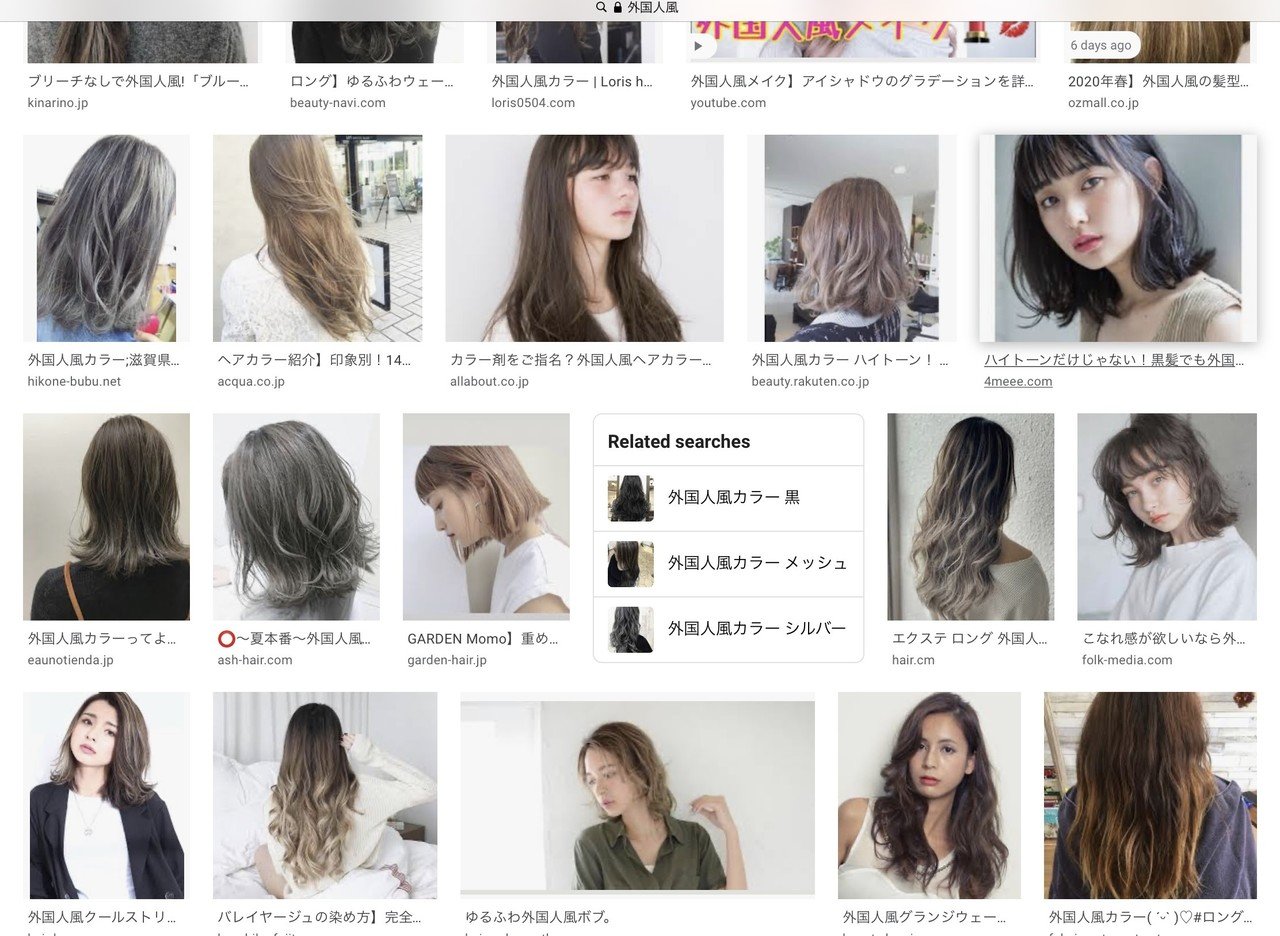1280x936 pixels.
Task: Click the caption GARDEN Momo】重め…
Action: pos(483,638)
